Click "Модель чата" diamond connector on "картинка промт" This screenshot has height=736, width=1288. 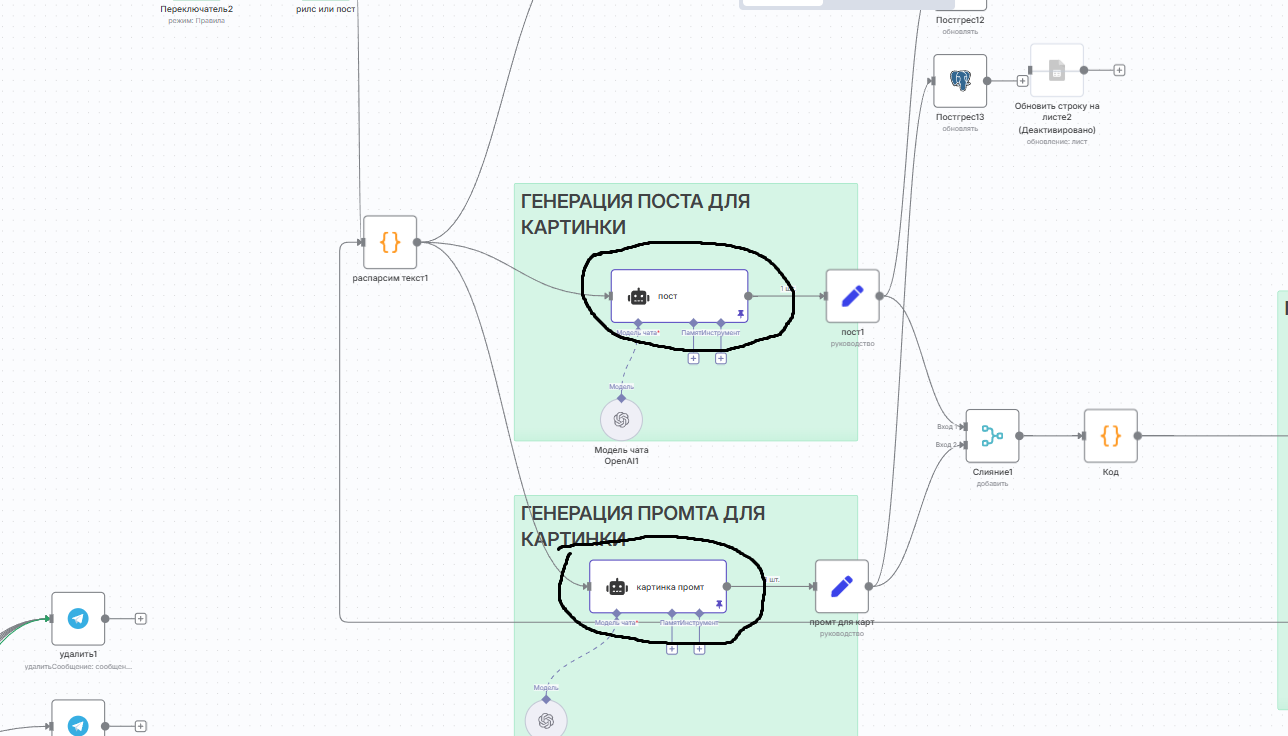click(616, 613)
